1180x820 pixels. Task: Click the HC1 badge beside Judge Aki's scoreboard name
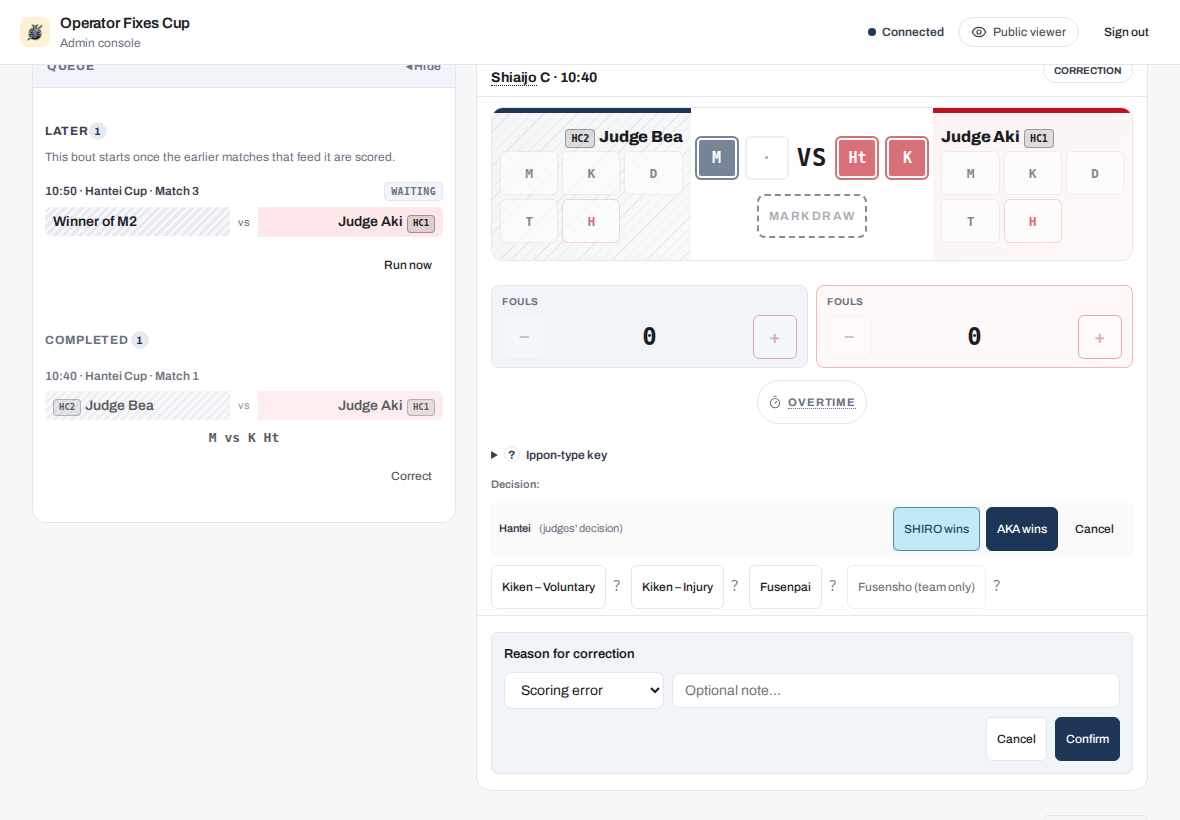point(1039,138)
